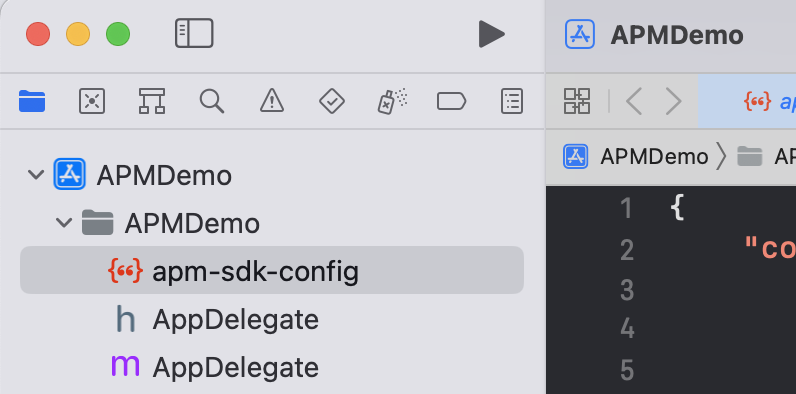Select the apm-sdk-config editor tab
Viewport: 796px width, 394px height.
click(747, 101)
